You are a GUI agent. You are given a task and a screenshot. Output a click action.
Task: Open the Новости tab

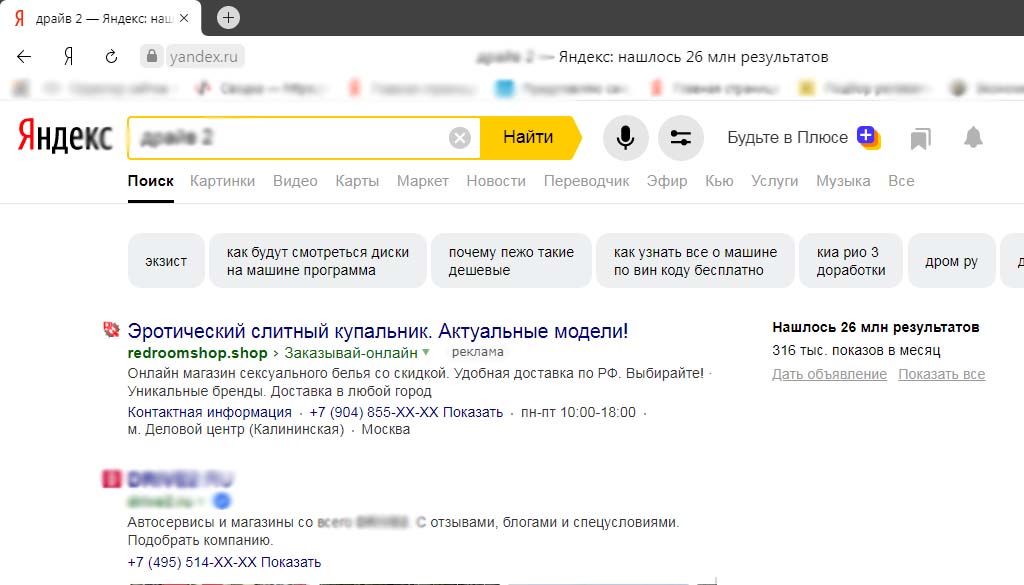496,181
